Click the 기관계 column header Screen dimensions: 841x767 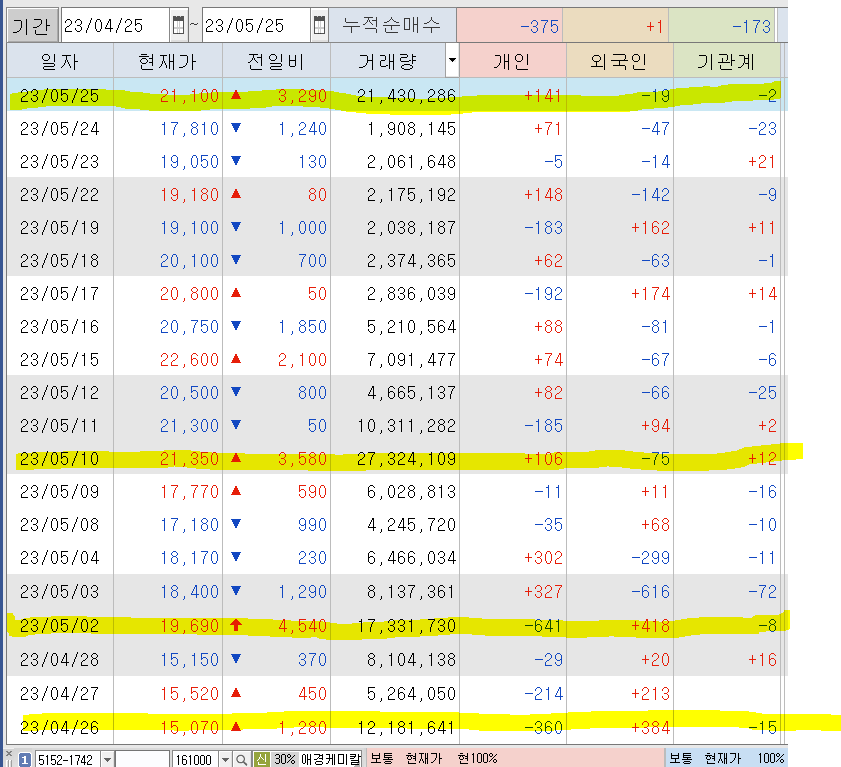point(727,61)
